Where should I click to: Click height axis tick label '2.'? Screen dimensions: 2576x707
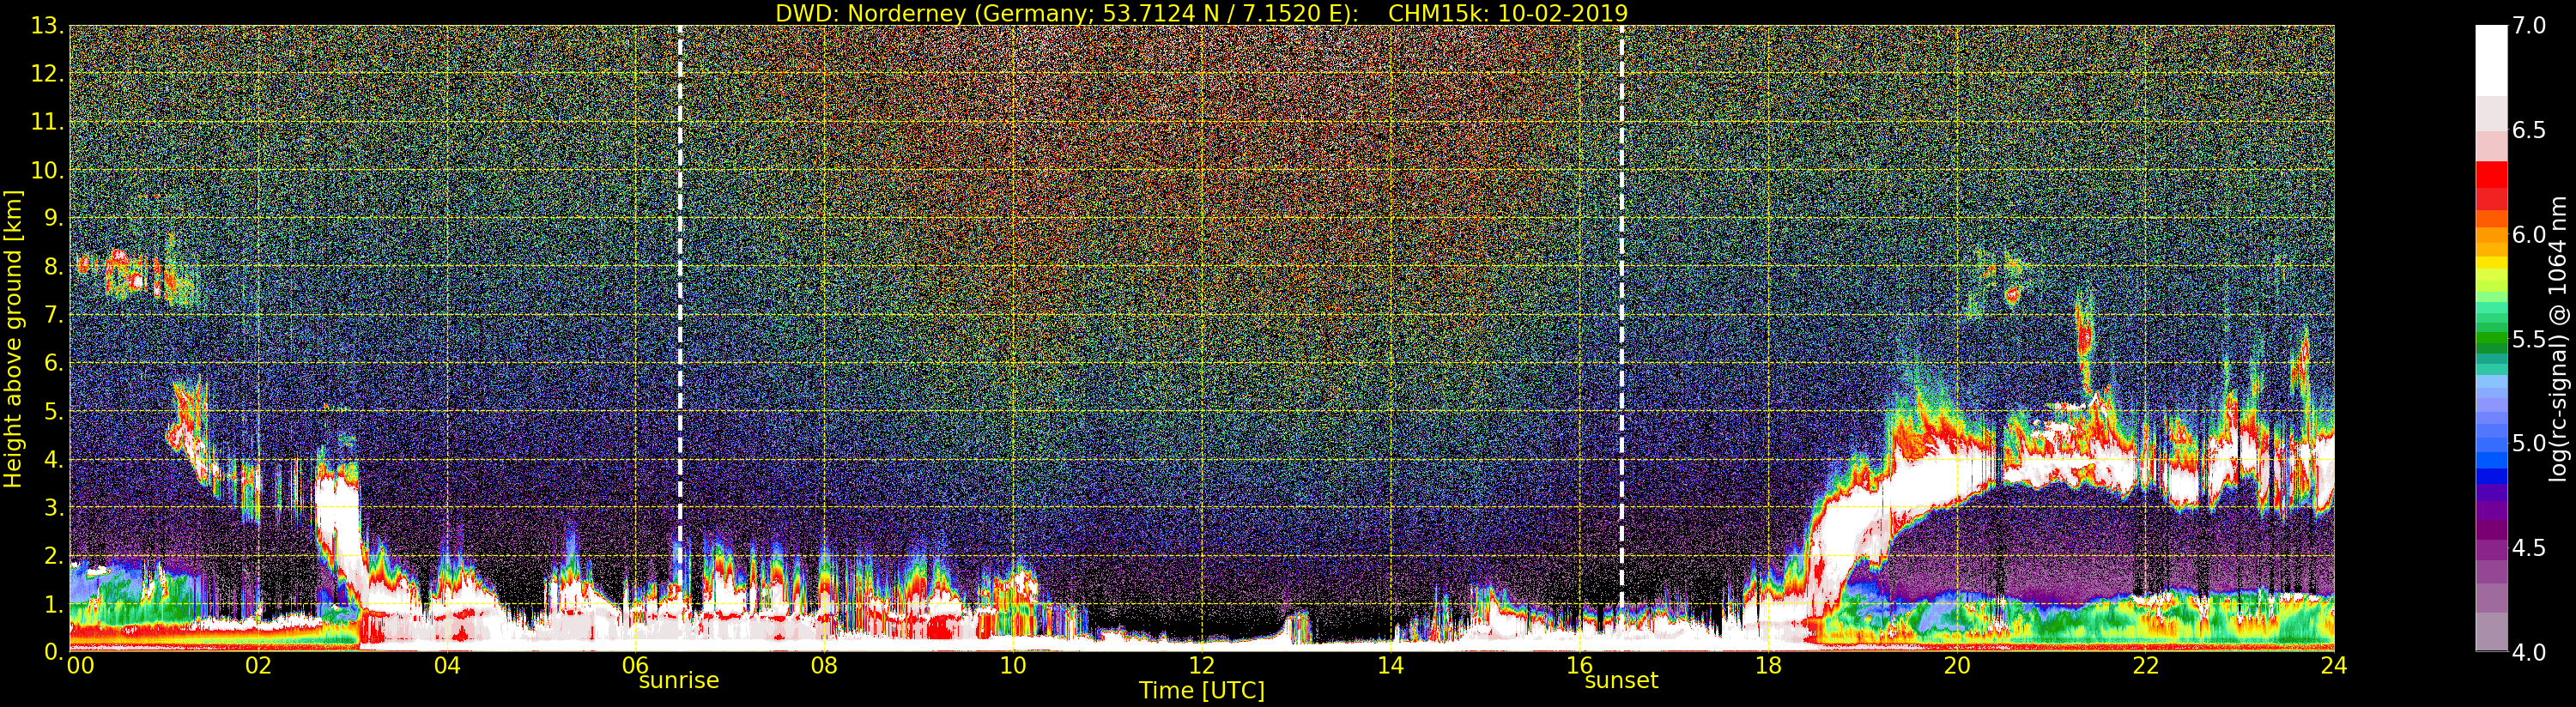tap(54, 555)
